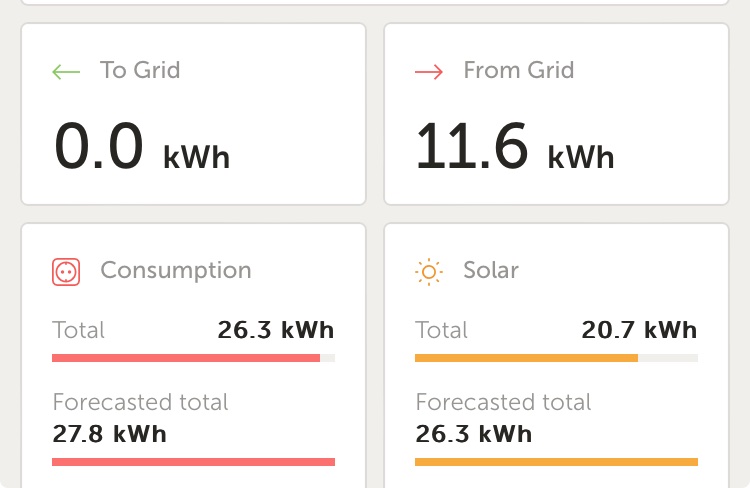The image size is (750, 488).
Task: Click the red Consumption total progress bar
Action: pyautogui.click(x=186, y=357)
